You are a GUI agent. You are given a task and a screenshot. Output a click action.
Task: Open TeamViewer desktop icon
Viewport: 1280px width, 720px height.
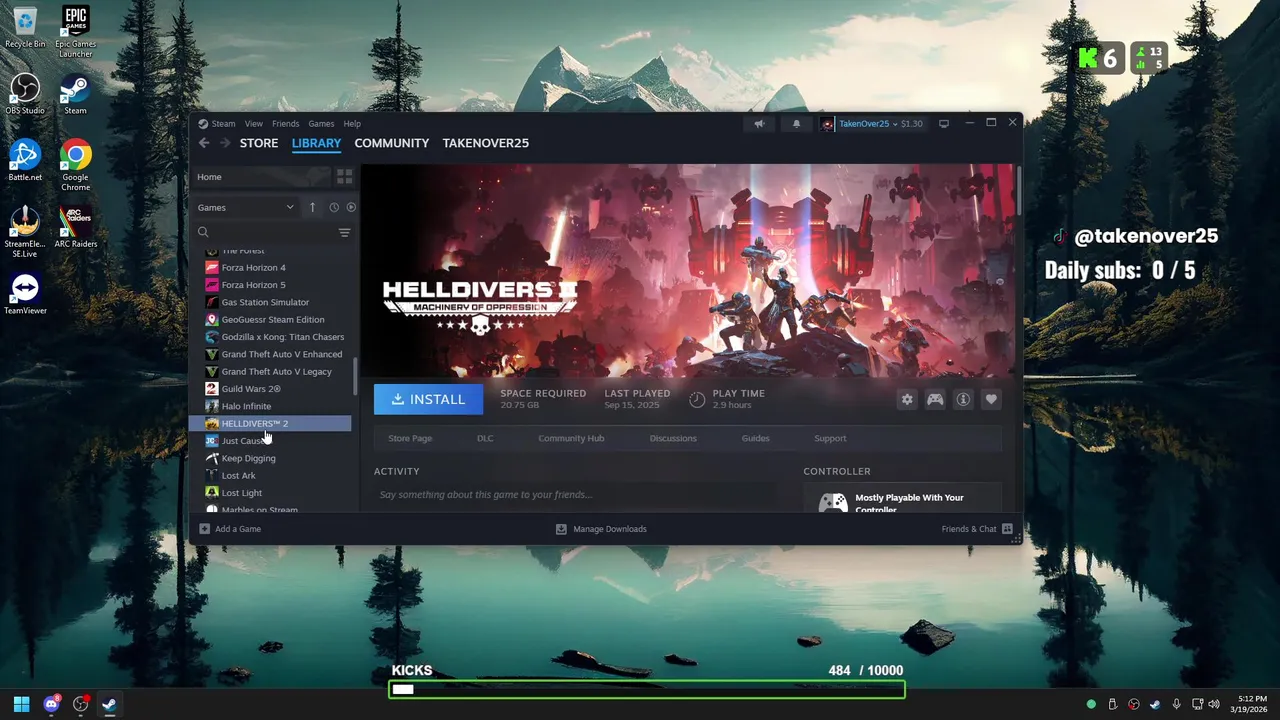25,293
